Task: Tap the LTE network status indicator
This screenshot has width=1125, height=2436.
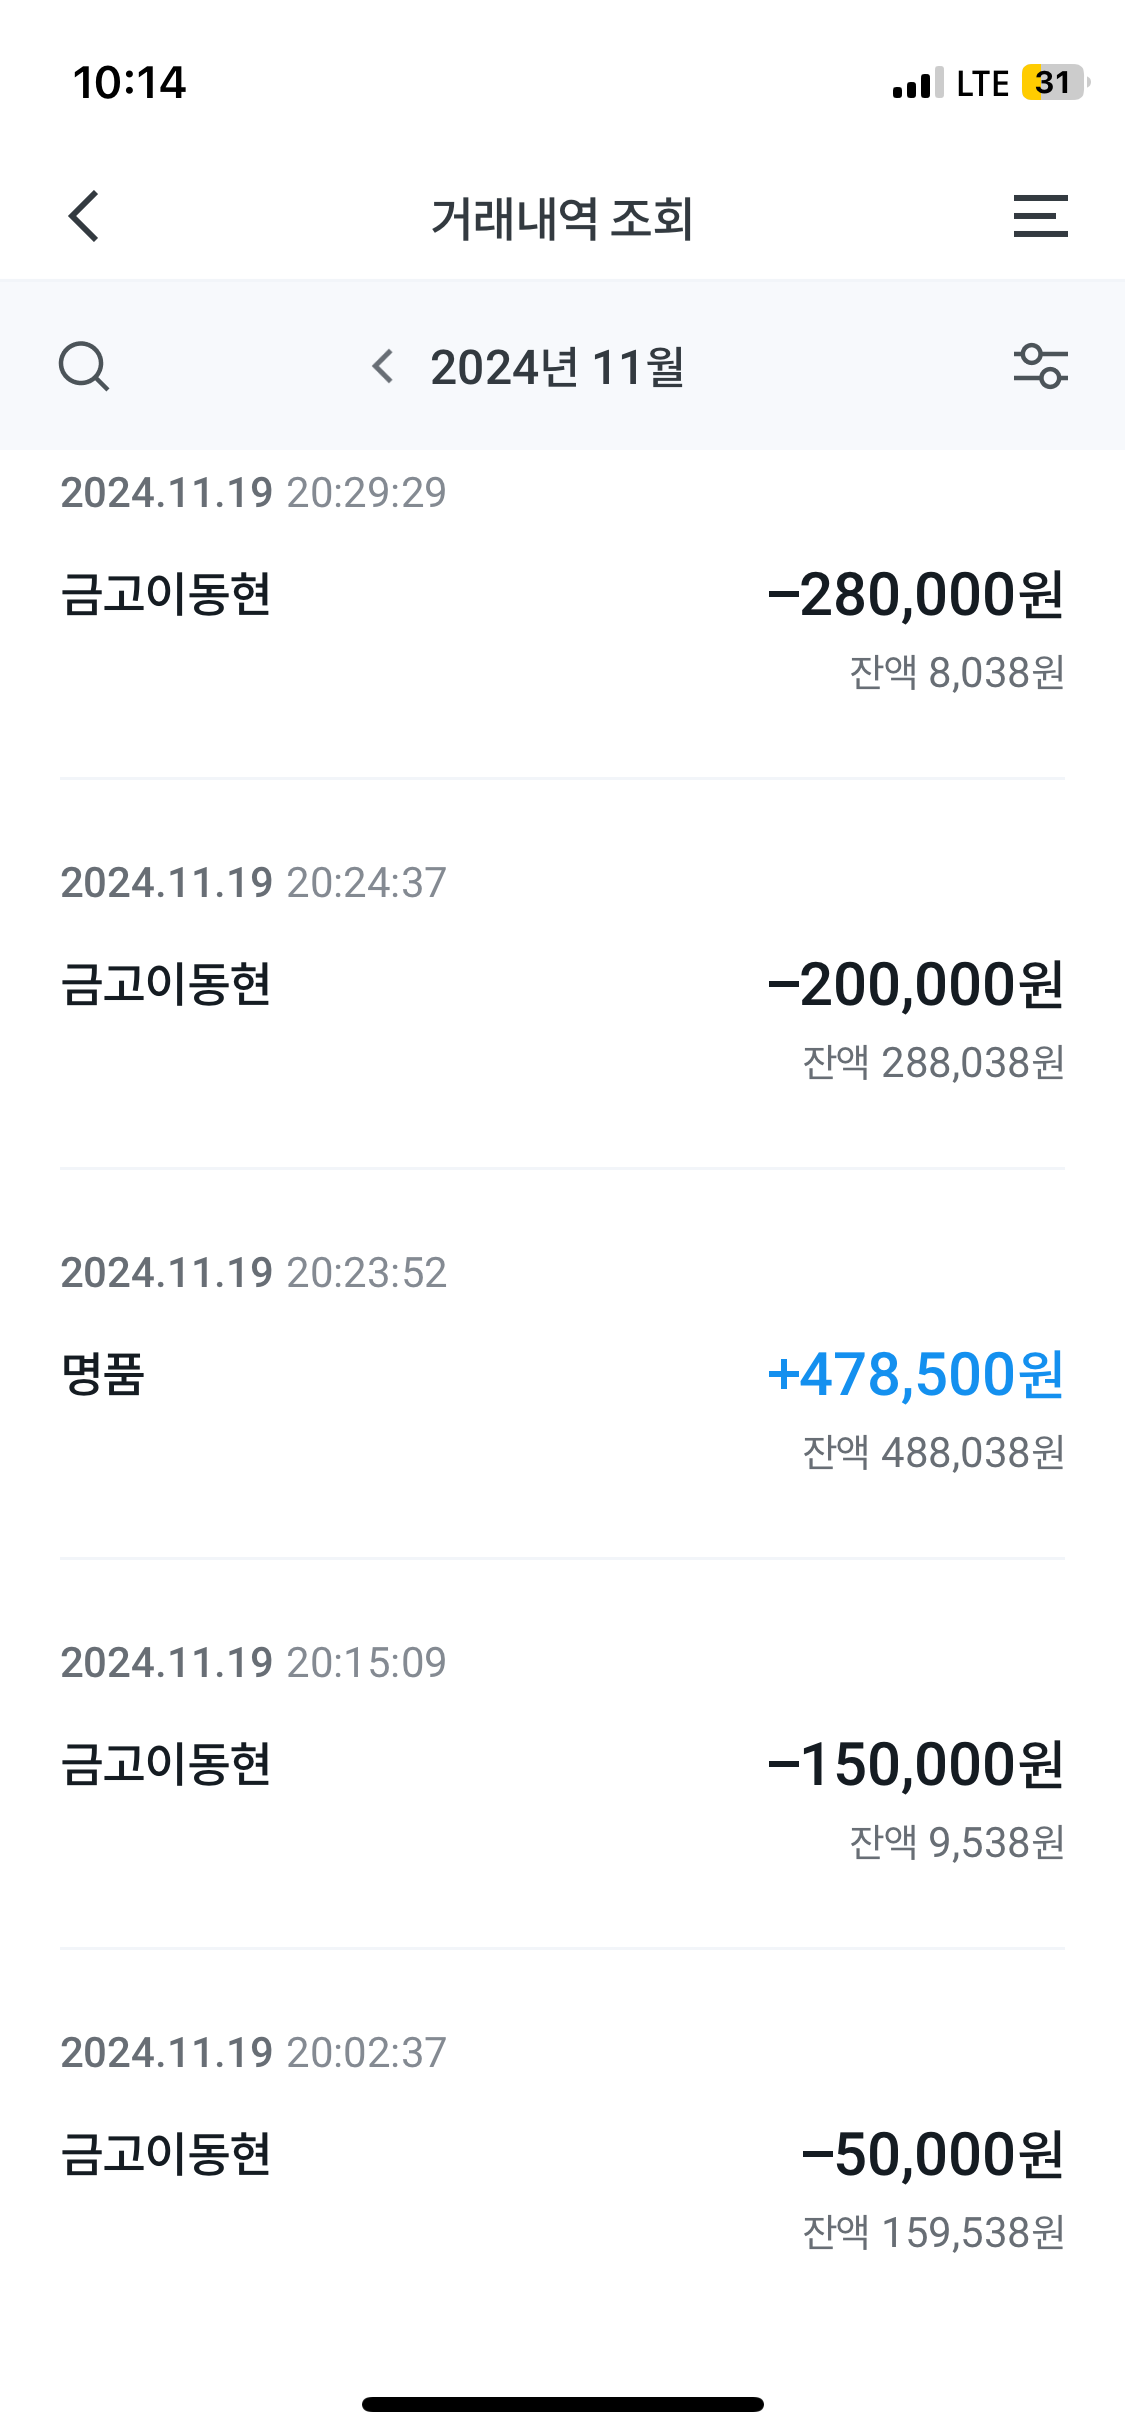Action: tap(982, 83)
